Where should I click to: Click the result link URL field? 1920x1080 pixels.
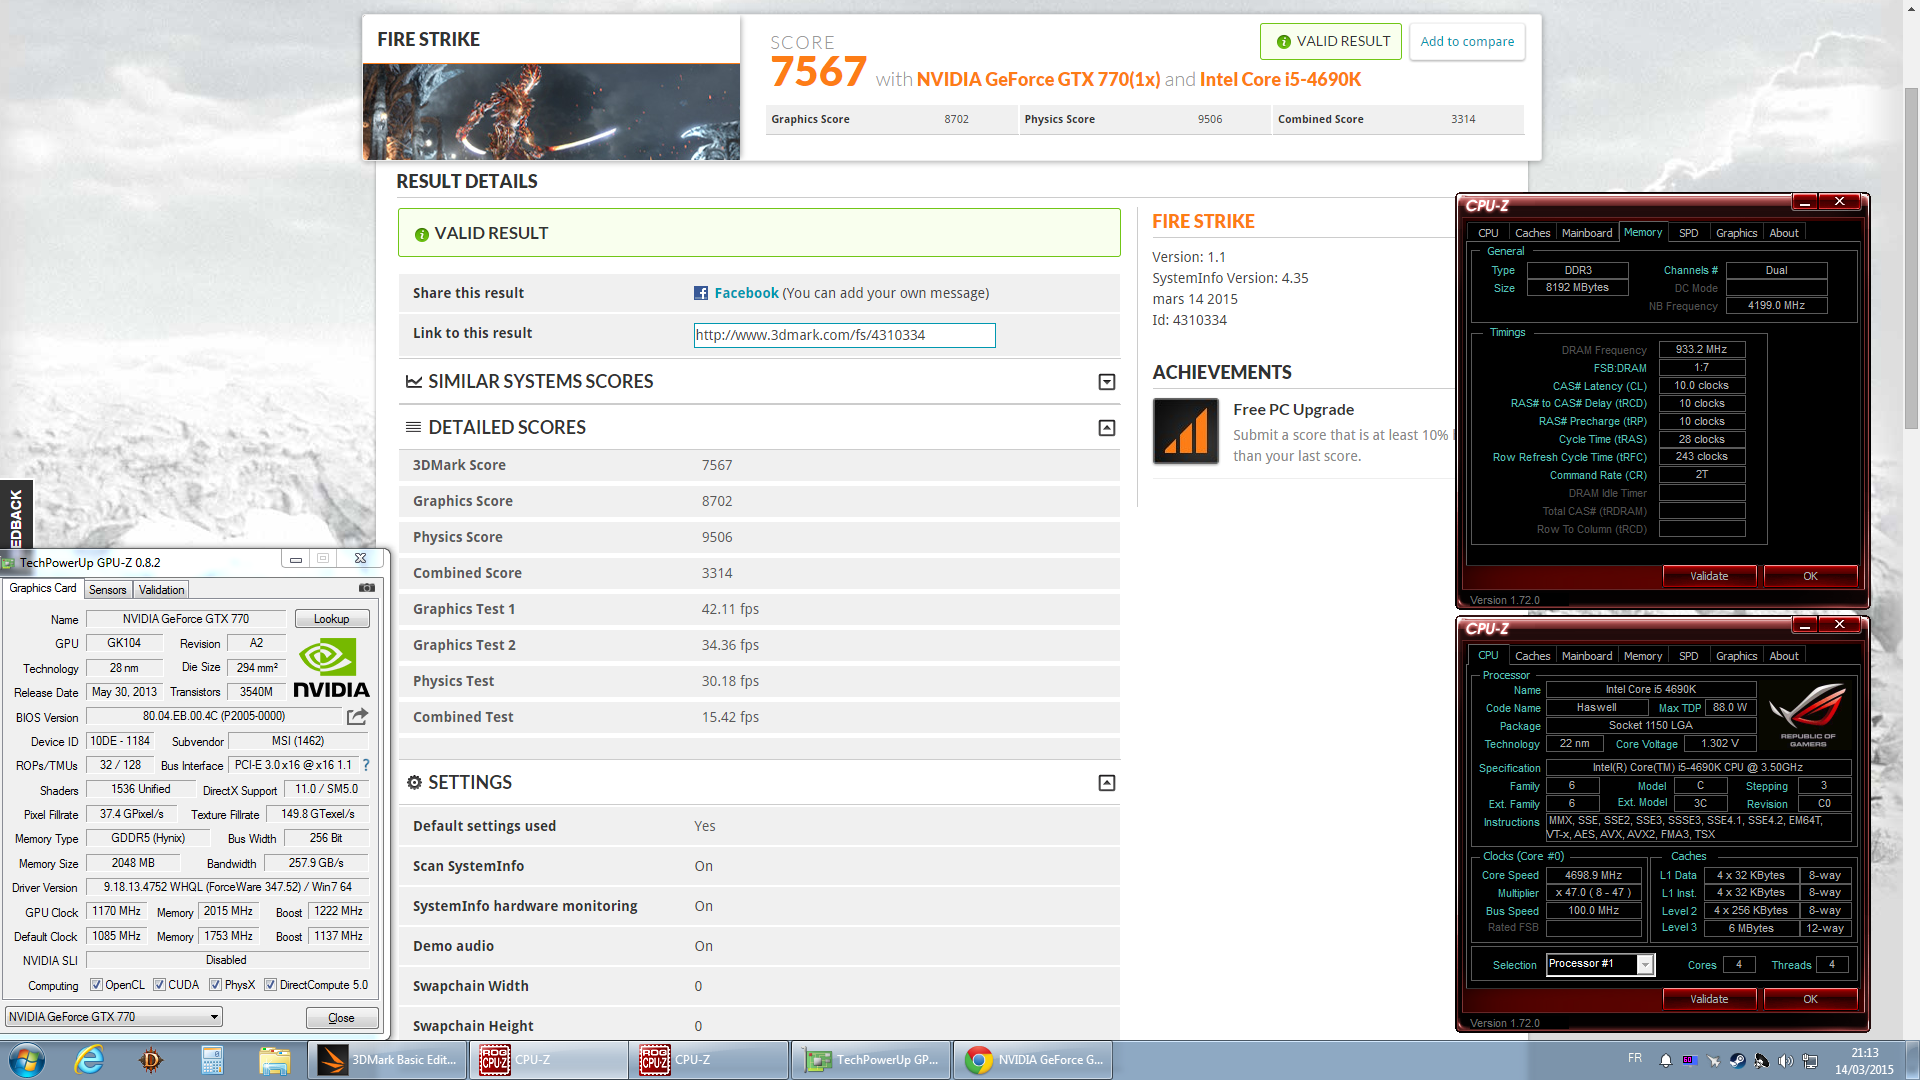(844, 335)
